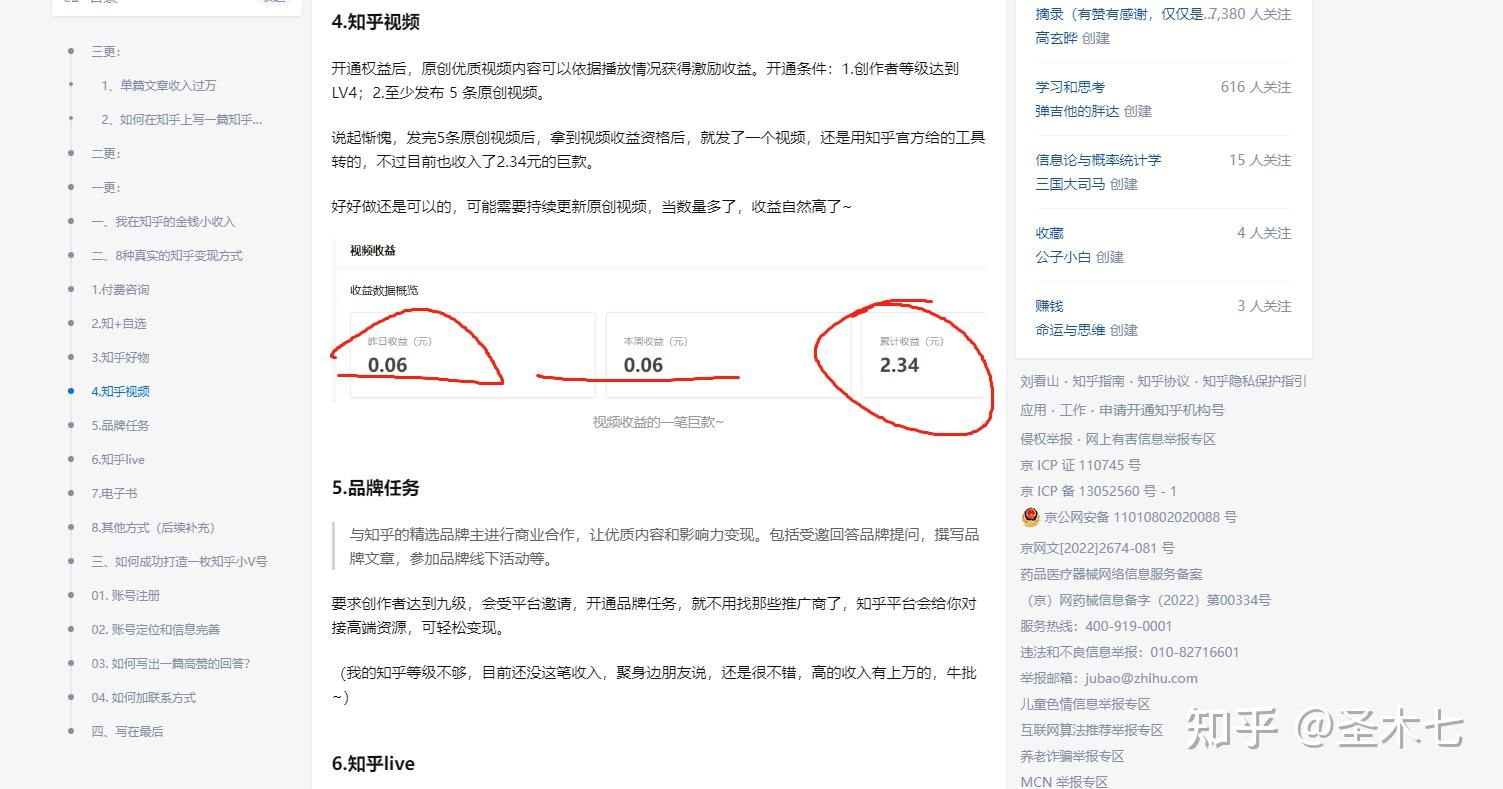Open the 知乎协议 footer link
Viewport: 1503px width, 789px height.
[1165, 381]
